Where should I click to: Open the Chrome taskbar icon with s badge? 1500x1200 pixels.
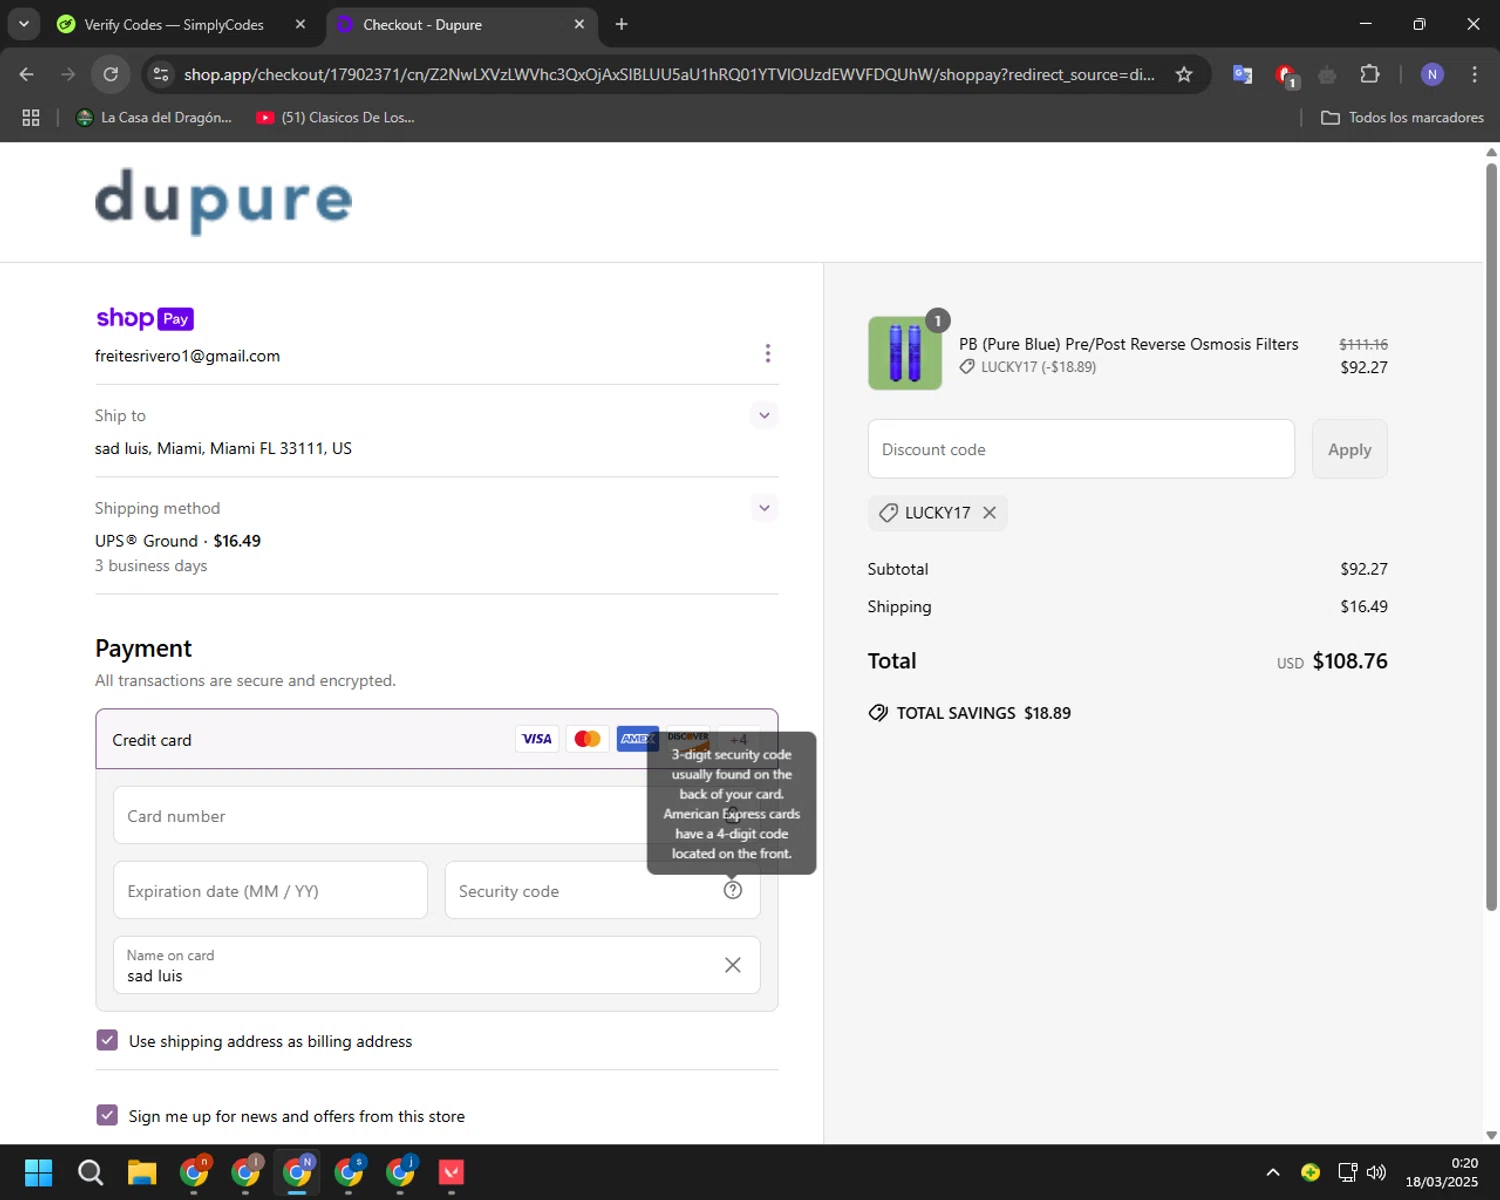pos(349,1172)
